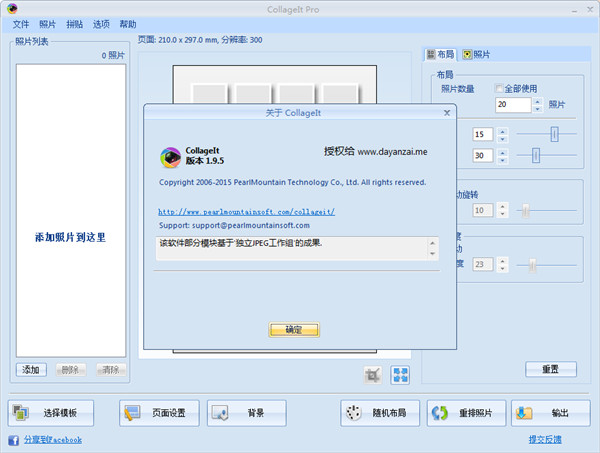
Task: Switch to the 布局 tab
Action: tap(440, 55)
